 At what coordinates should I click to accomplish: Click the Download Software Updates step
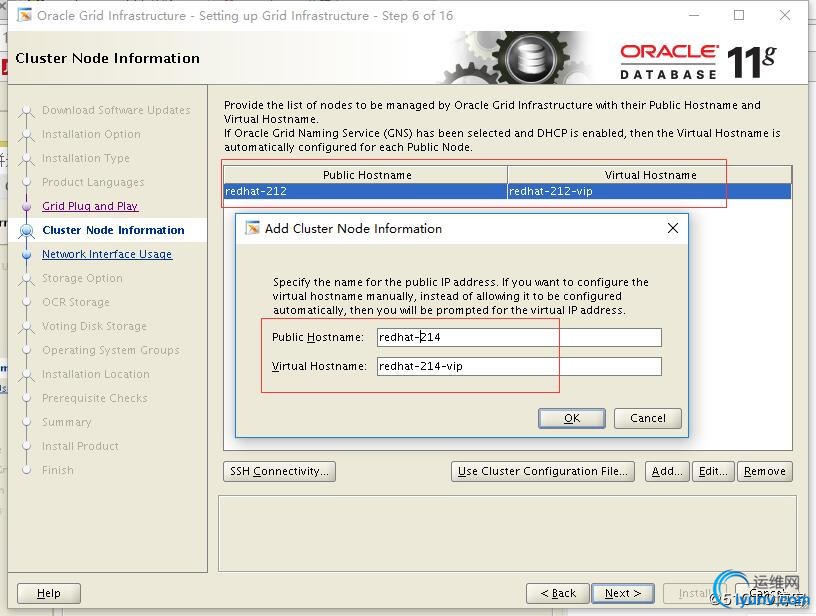coord(116,110)
